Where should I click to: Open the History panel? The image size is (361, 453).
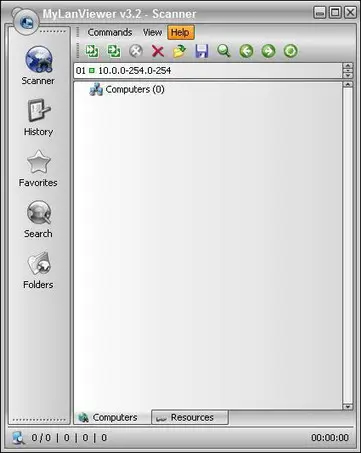38,117
